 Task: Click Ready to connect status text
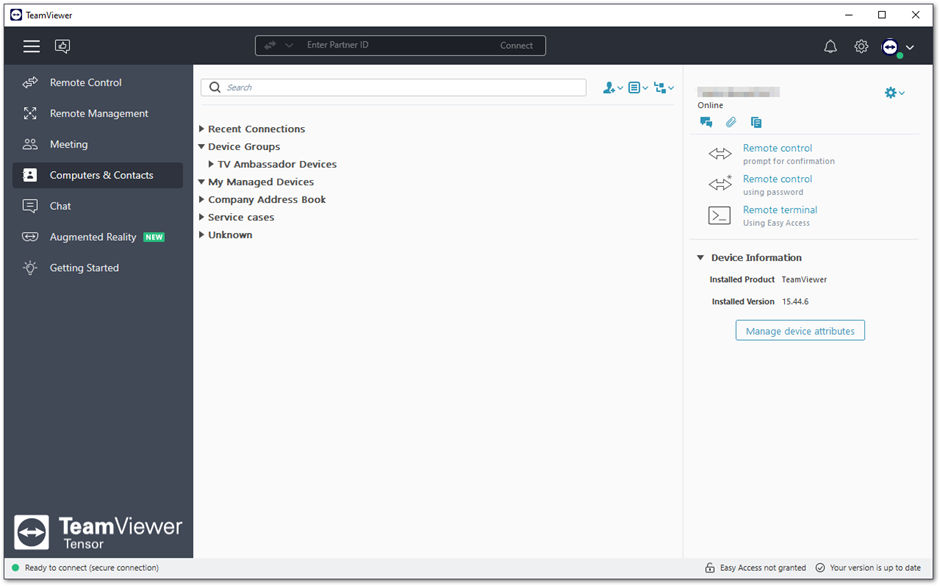pyautogui.click(x=92, y=568)
